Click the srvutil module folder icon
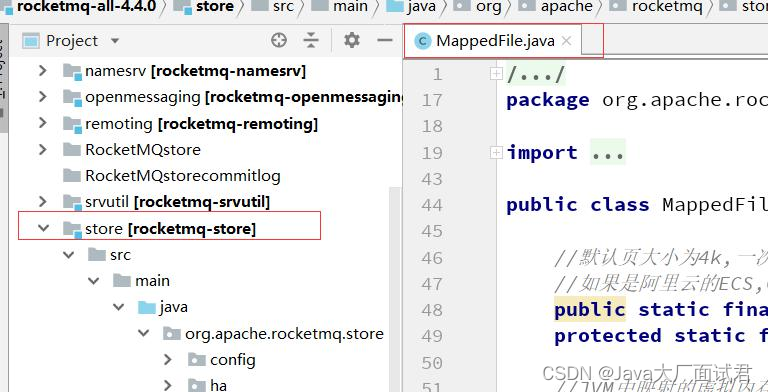The width and height of the screenshot is (768, 392). click(x=72, y=202)
